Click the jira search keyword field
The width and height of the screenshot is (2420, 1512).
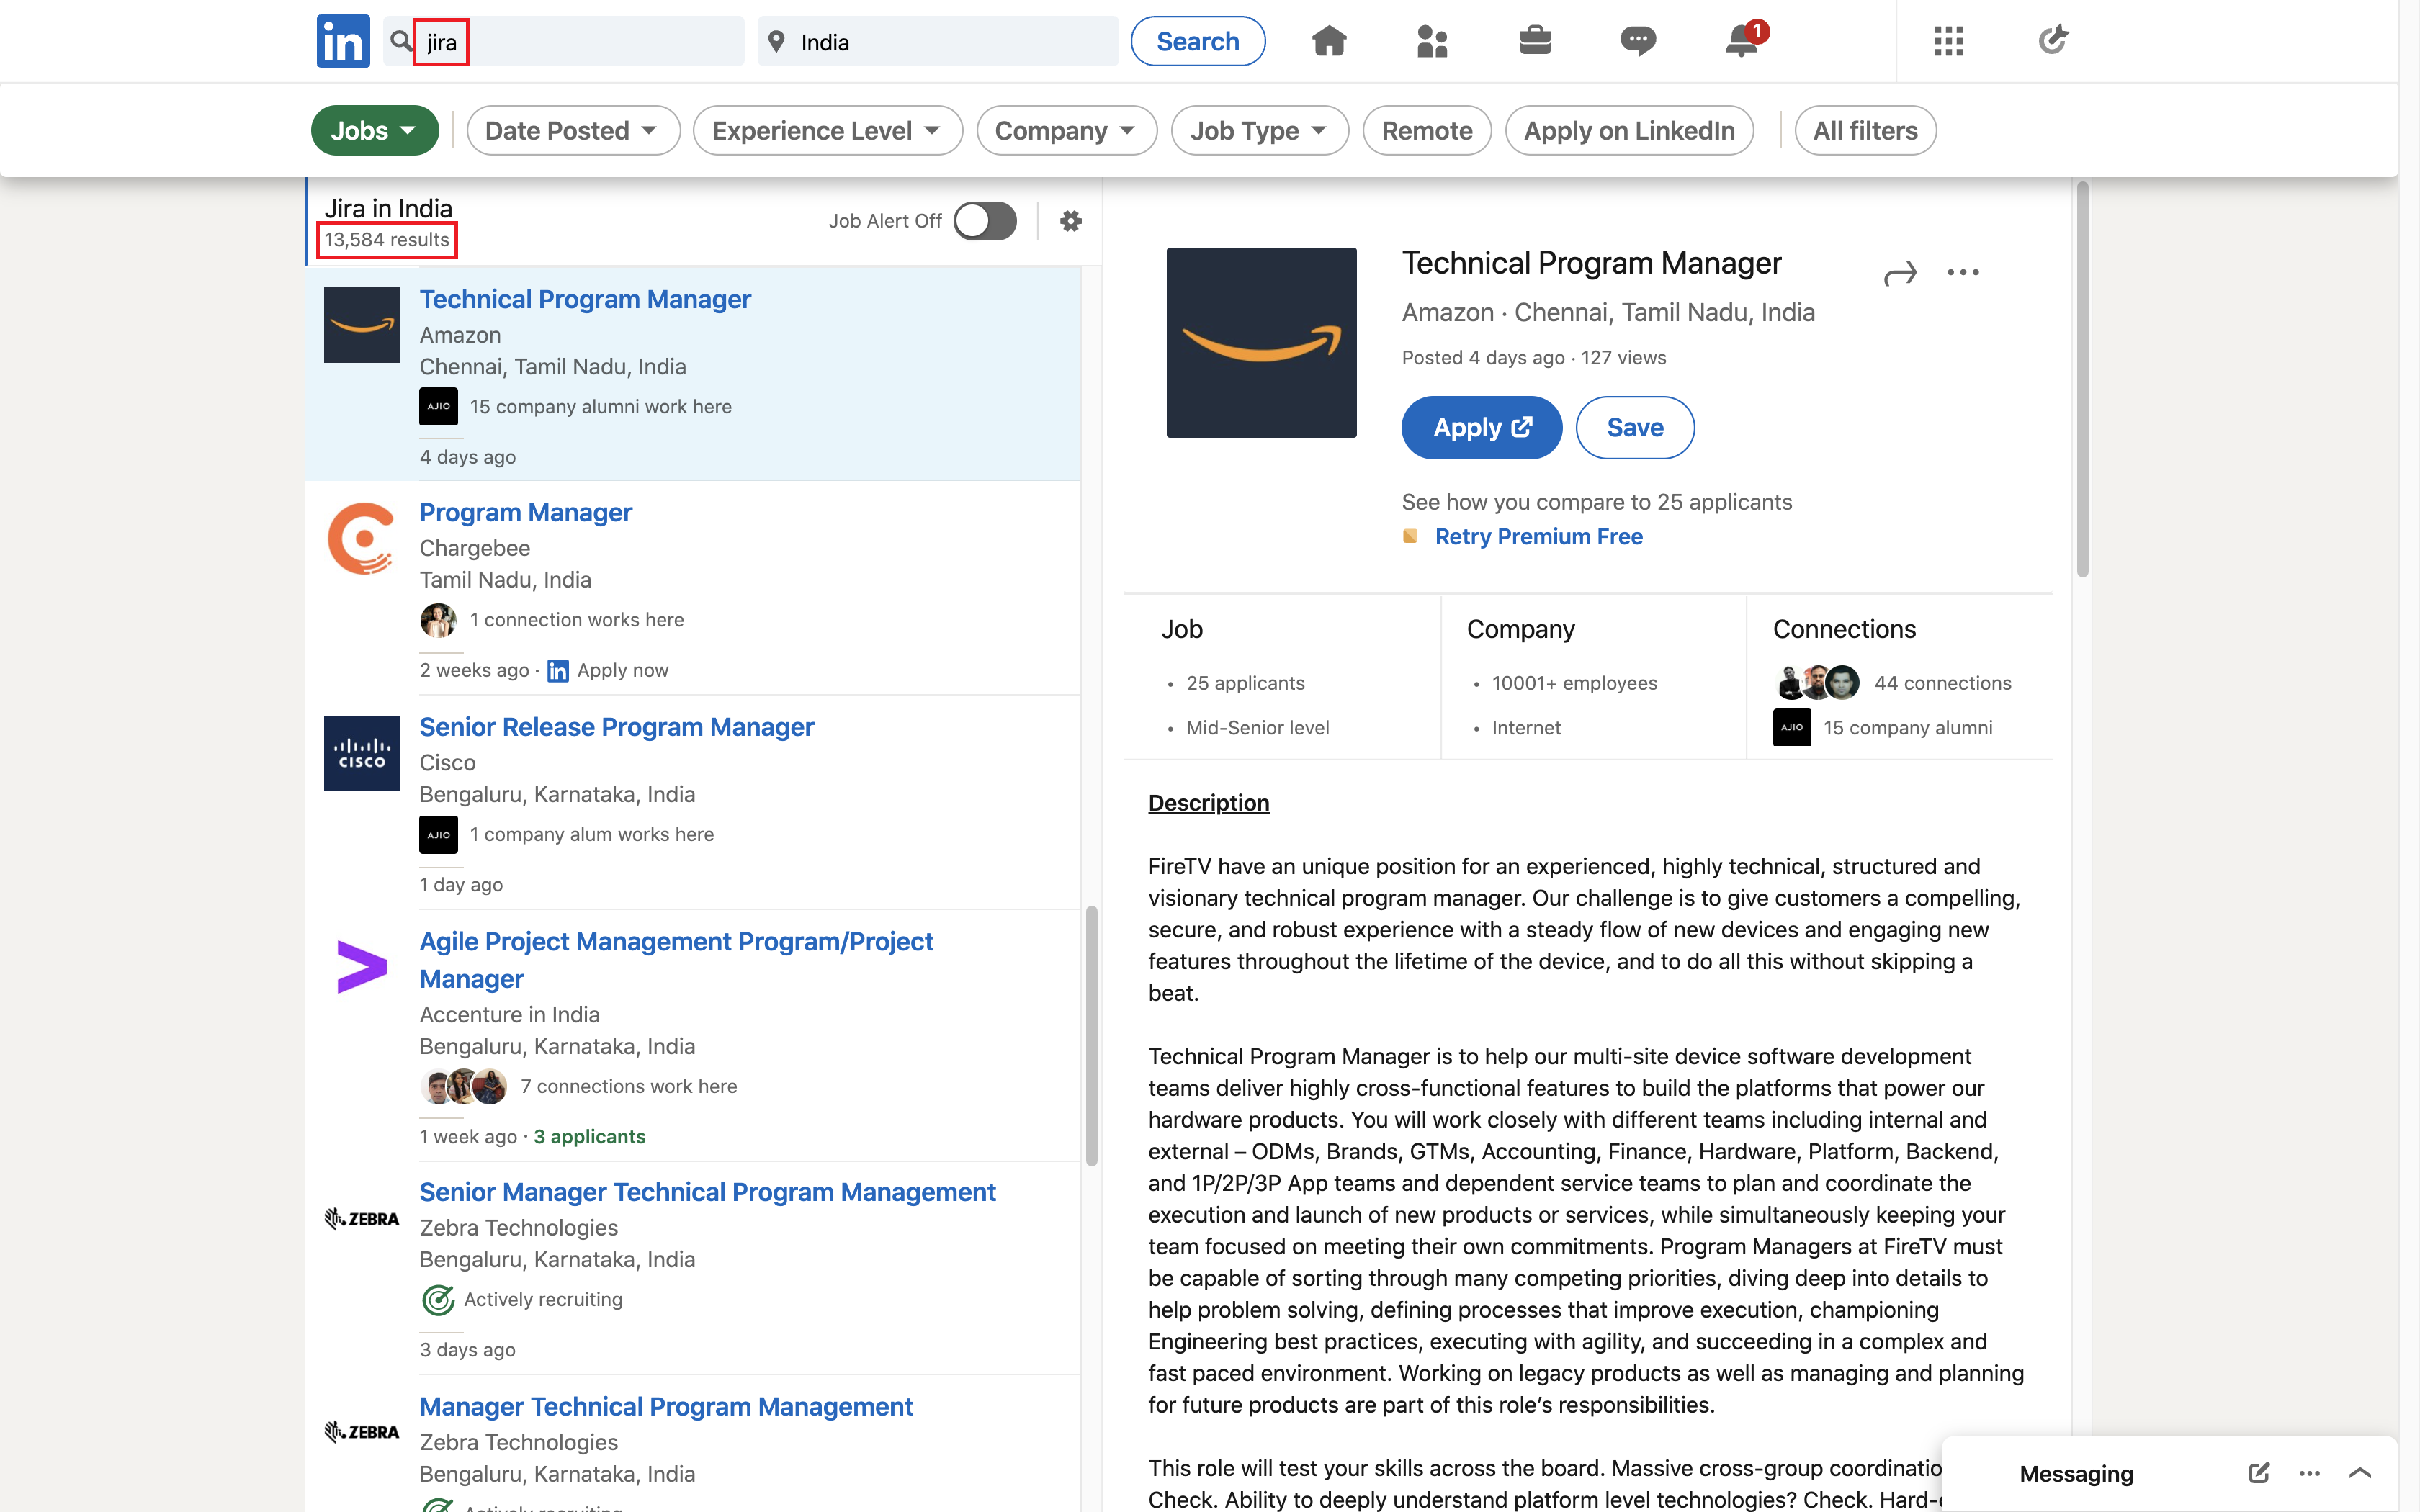[564, 41]
